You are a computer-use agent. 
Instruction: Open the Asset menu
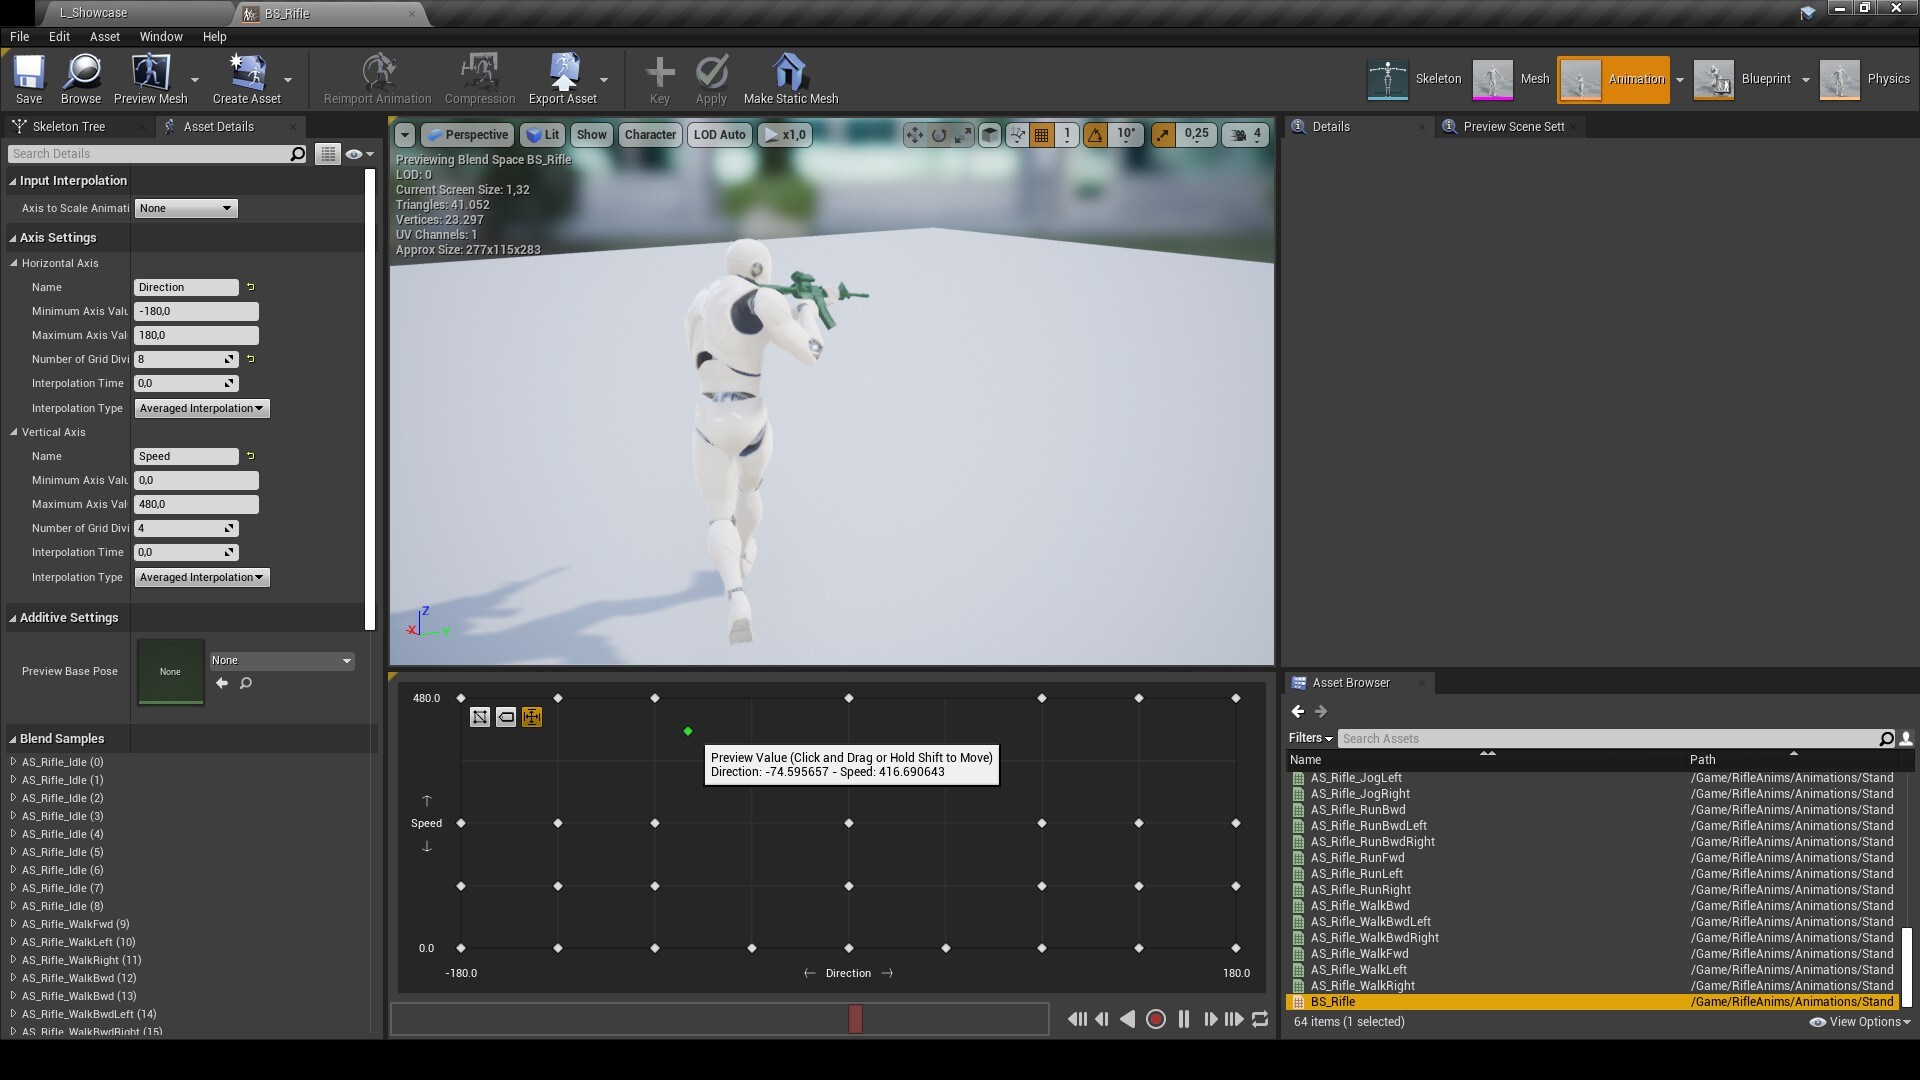click(x=104, y=36)
